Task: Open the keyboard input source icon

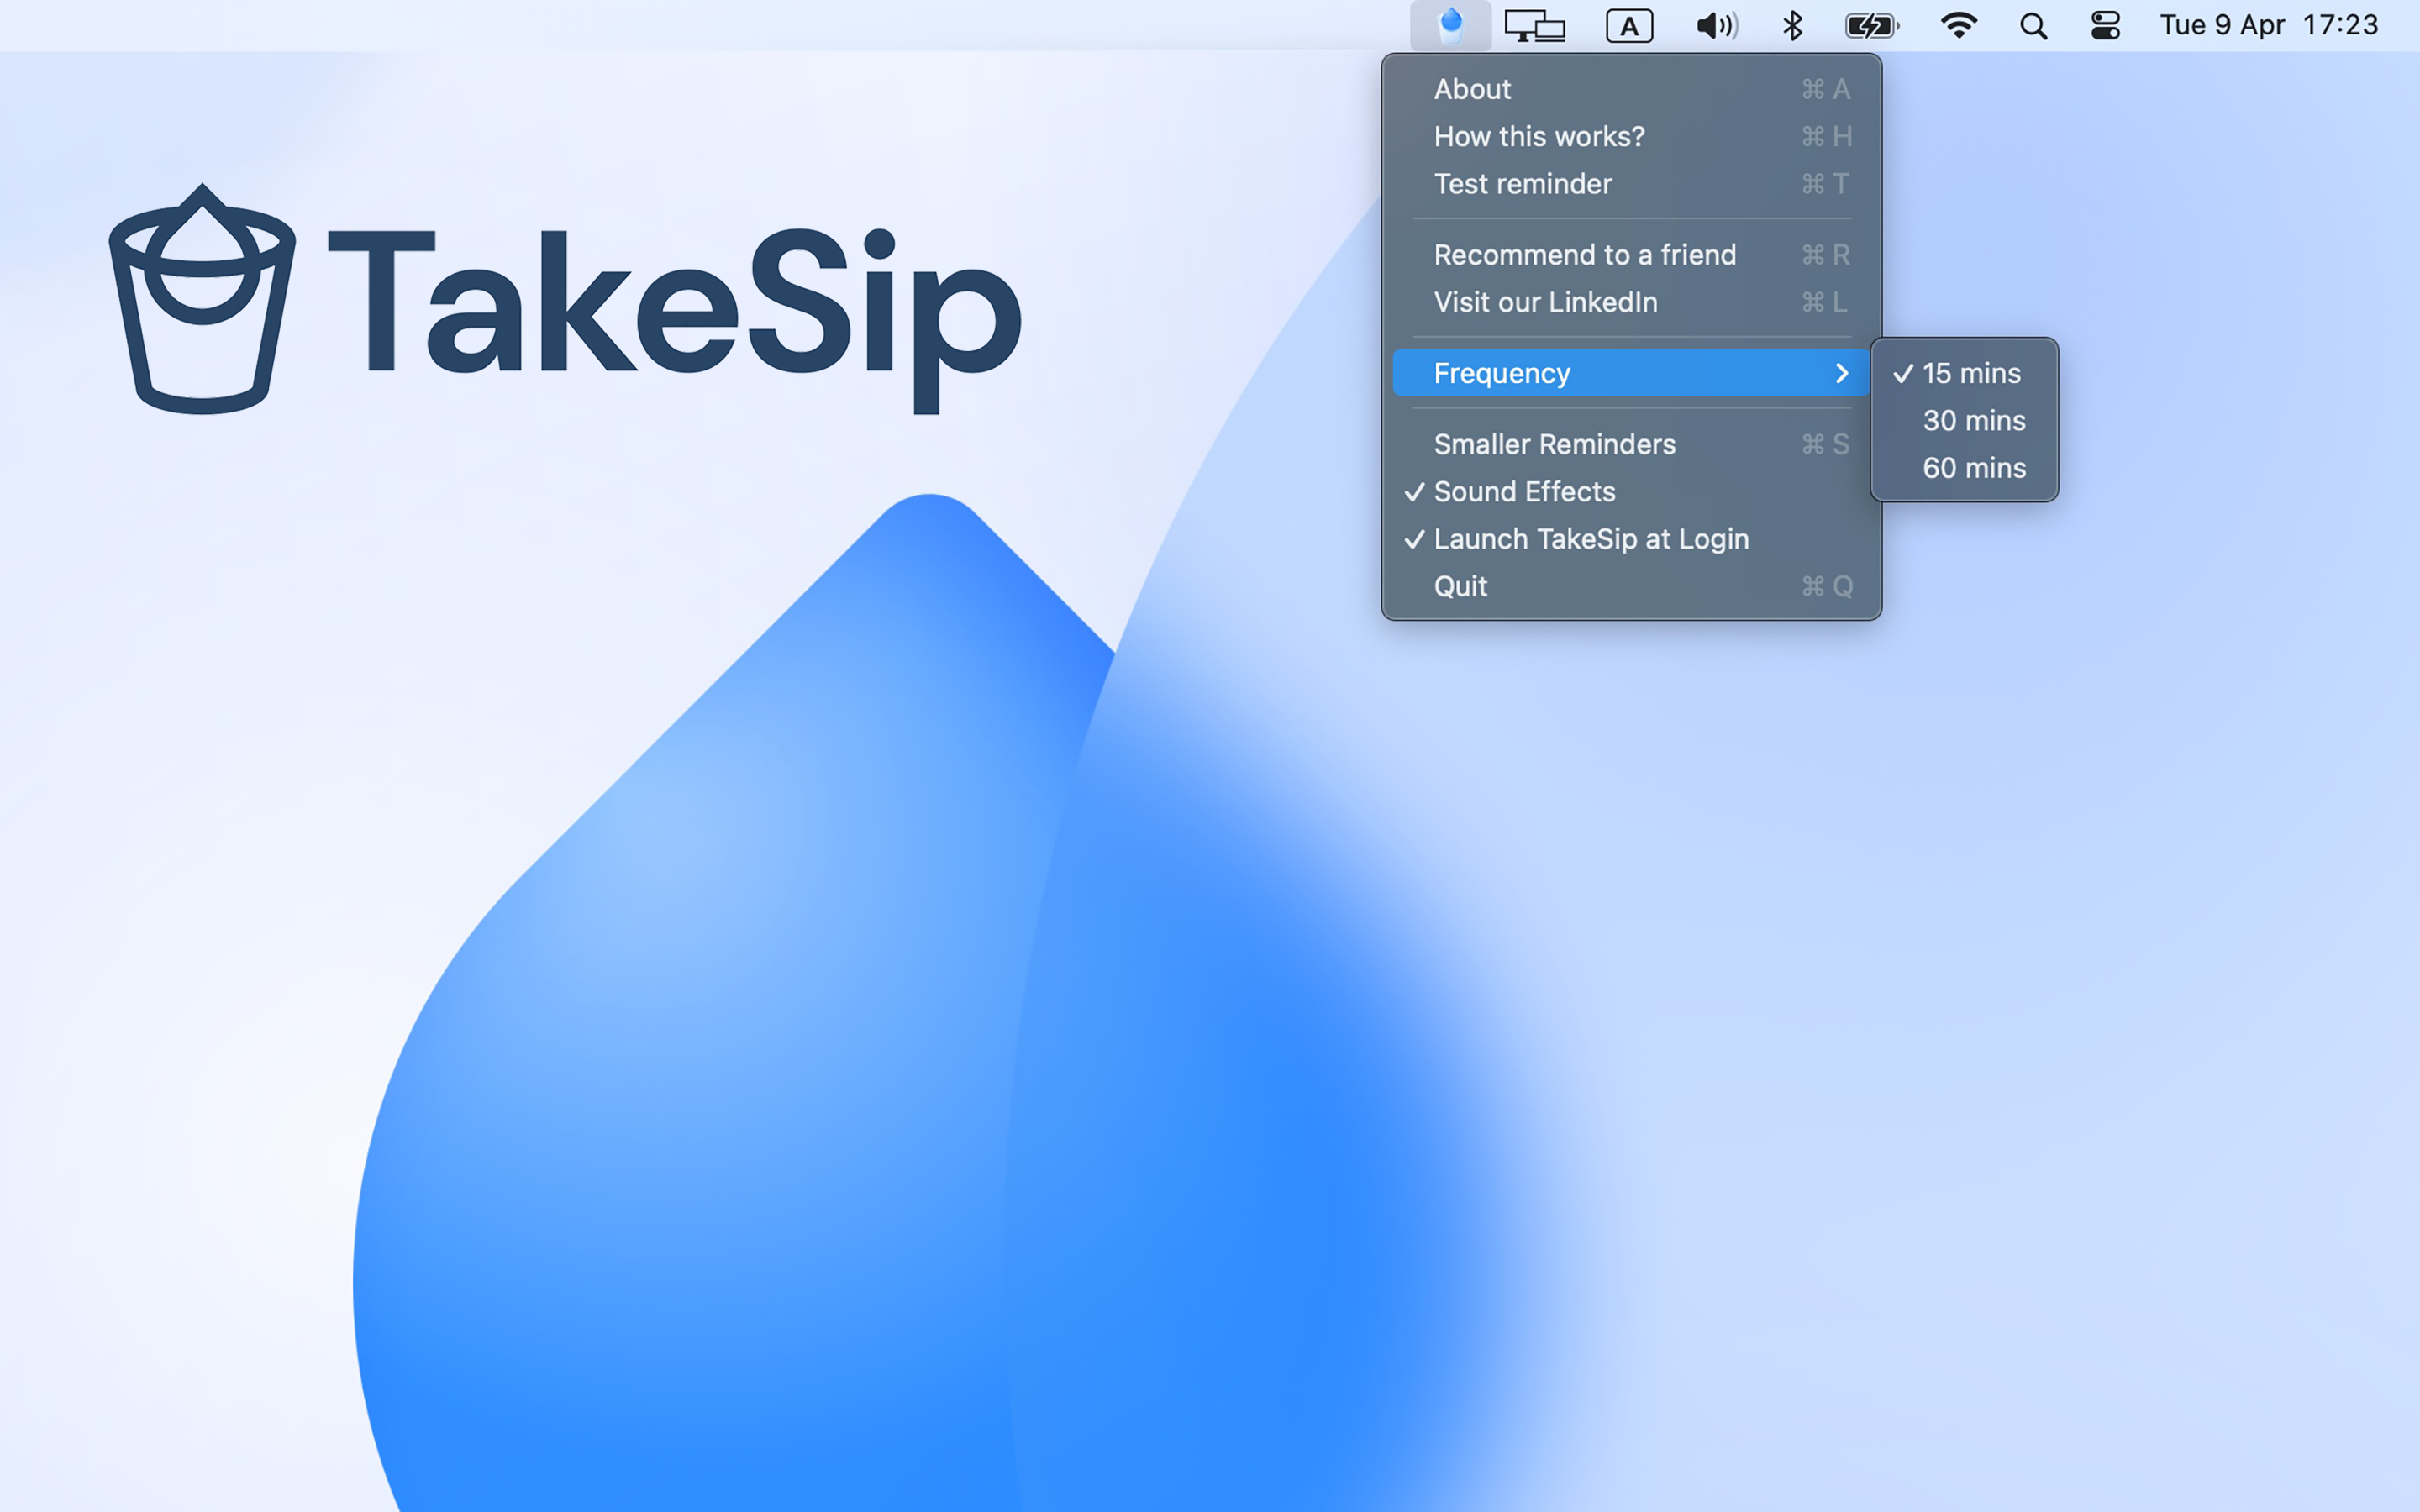Action: click(1629, 26)
